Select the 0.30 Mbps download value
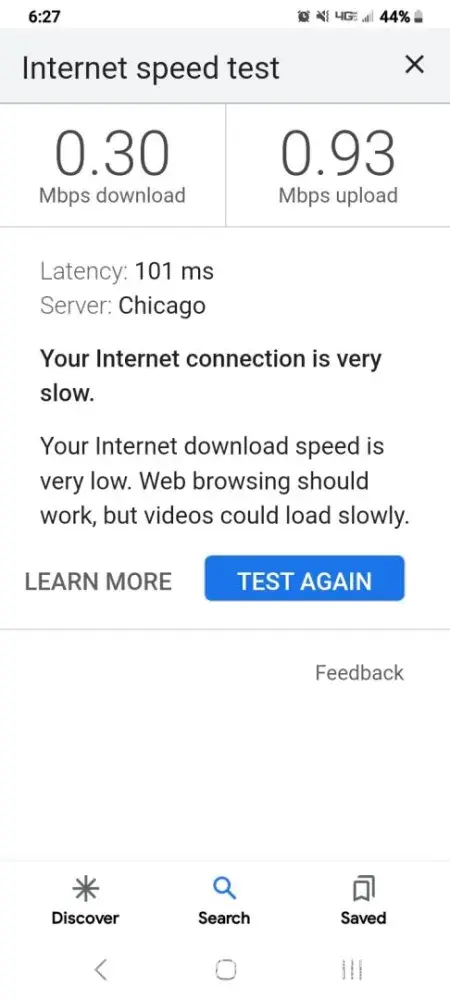Viewport: 450px width, 1000px height. tap(112, 153)
